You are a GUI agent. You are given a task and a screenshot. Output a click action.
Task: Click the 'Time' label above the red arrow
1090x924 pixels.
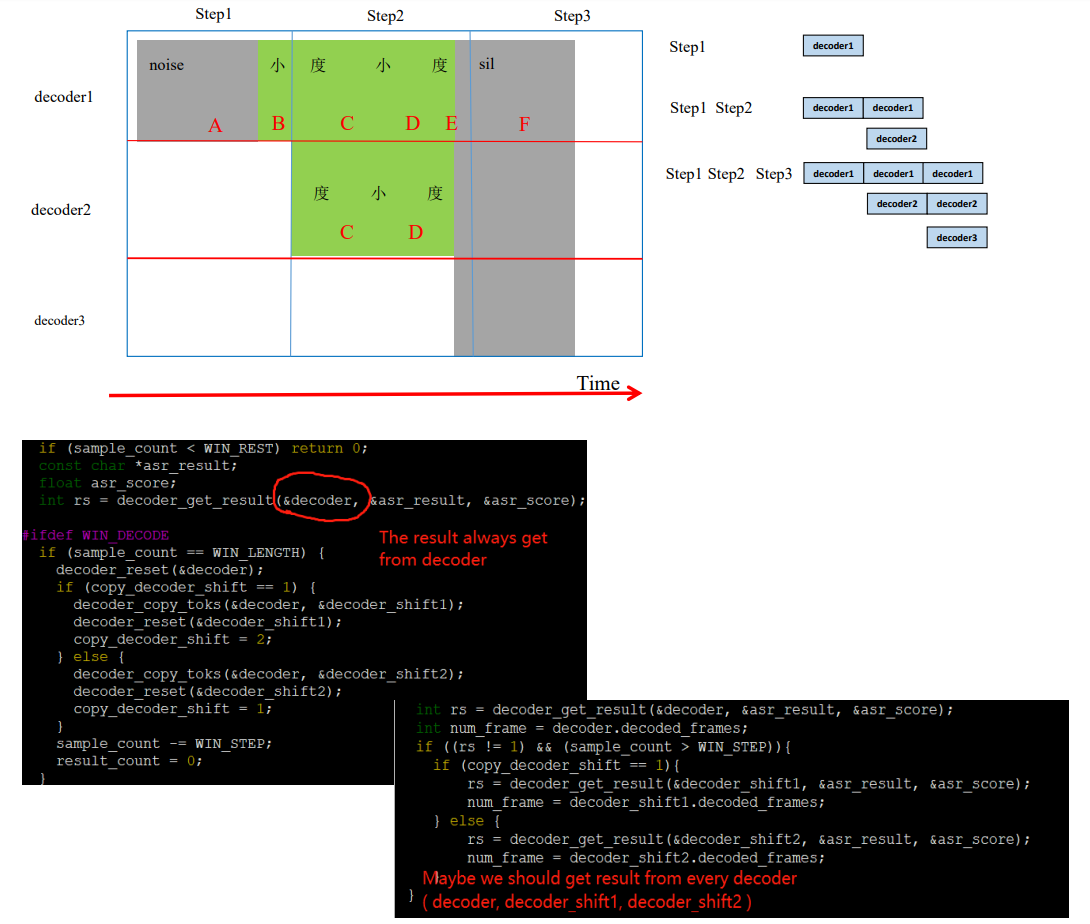(x=598, y=383)
